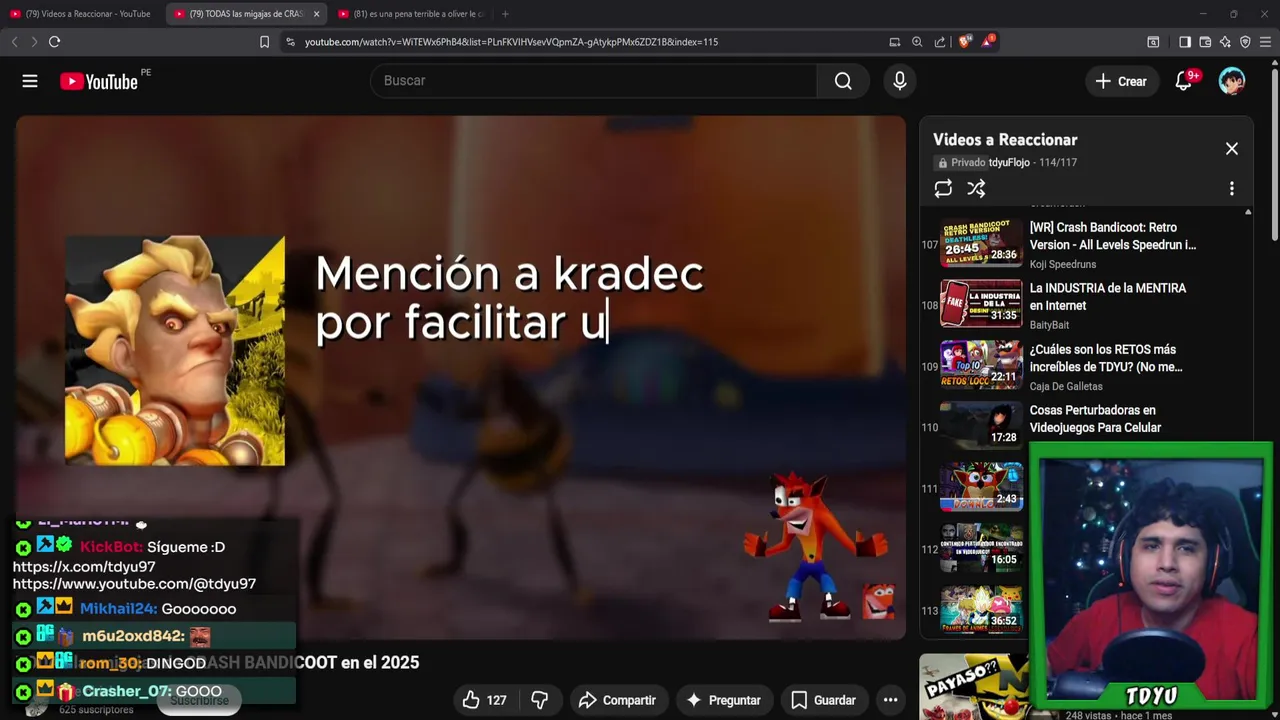Open playlist item 112 thumbnail
The height and width of the screenshot is (720, 1280).
point(981,548)
